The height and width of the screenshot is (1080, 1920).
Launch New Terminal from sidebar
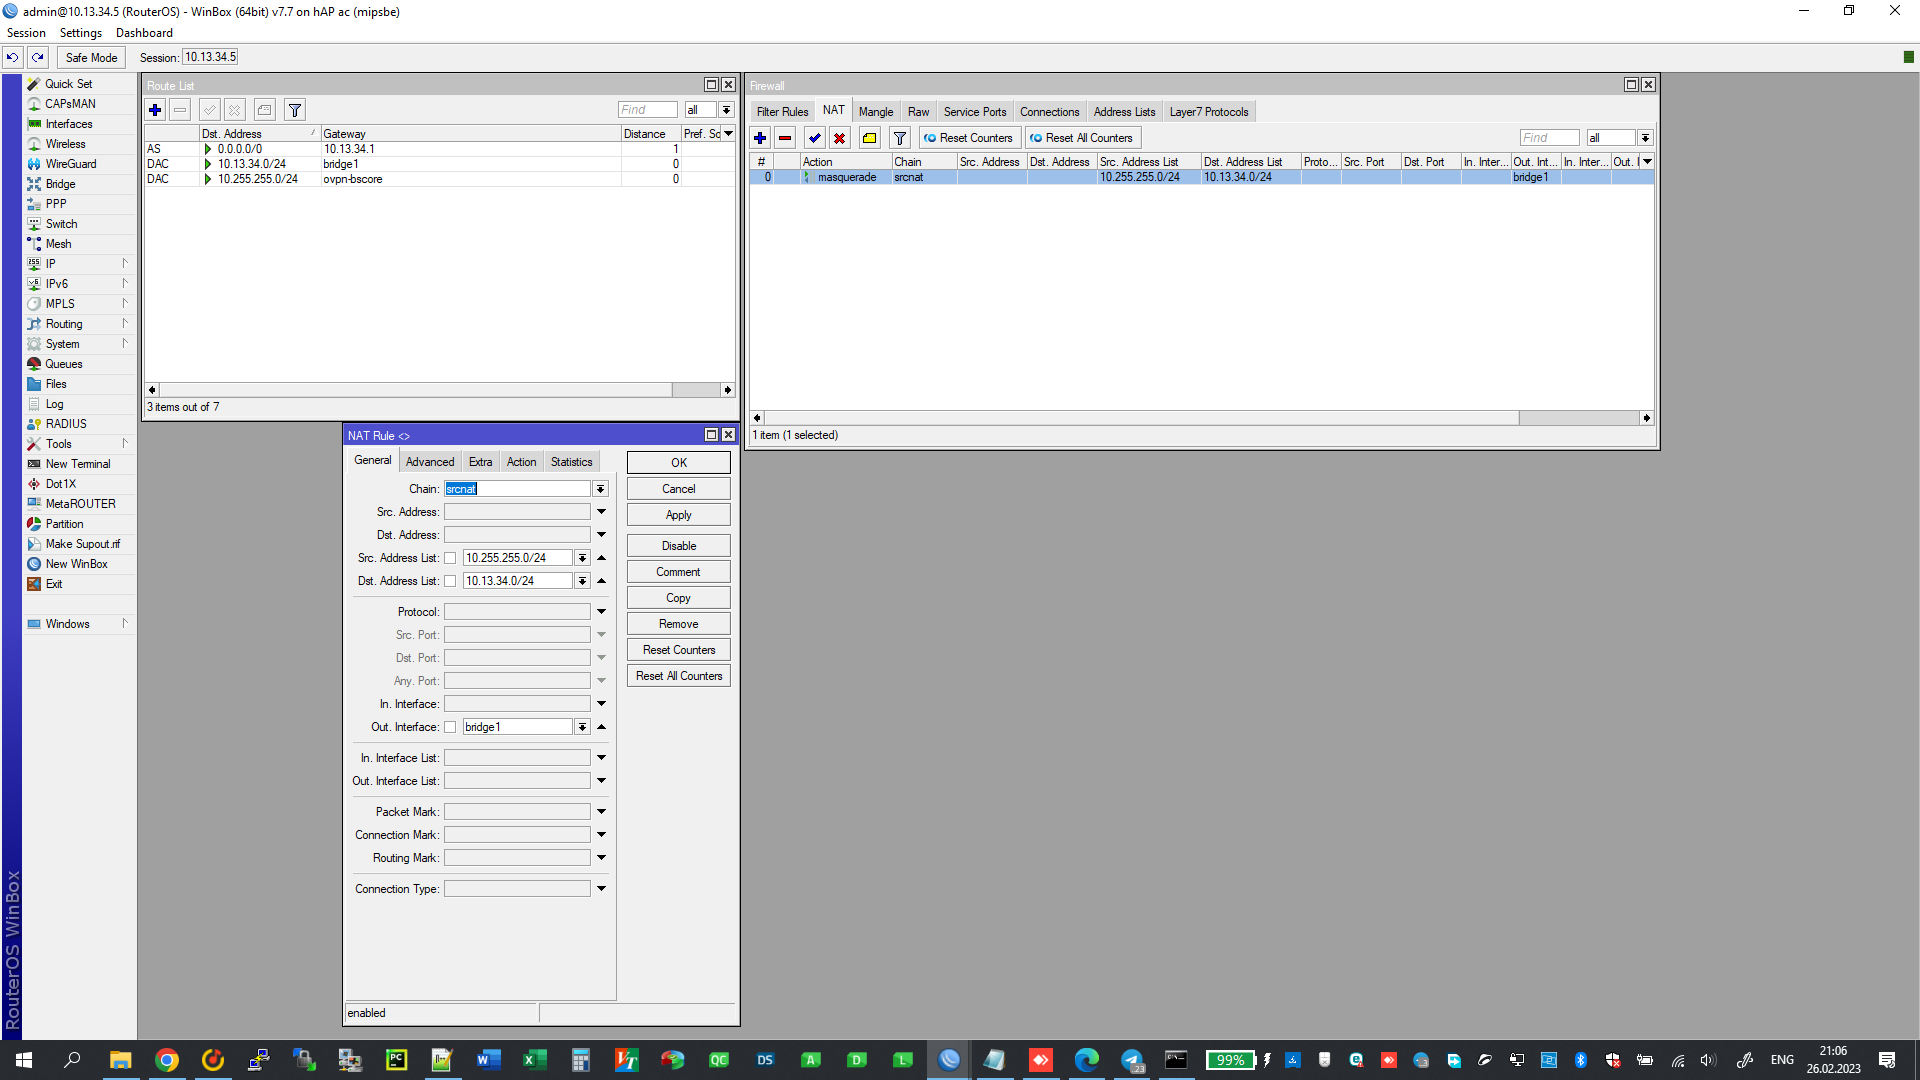[x=78, y=464]
